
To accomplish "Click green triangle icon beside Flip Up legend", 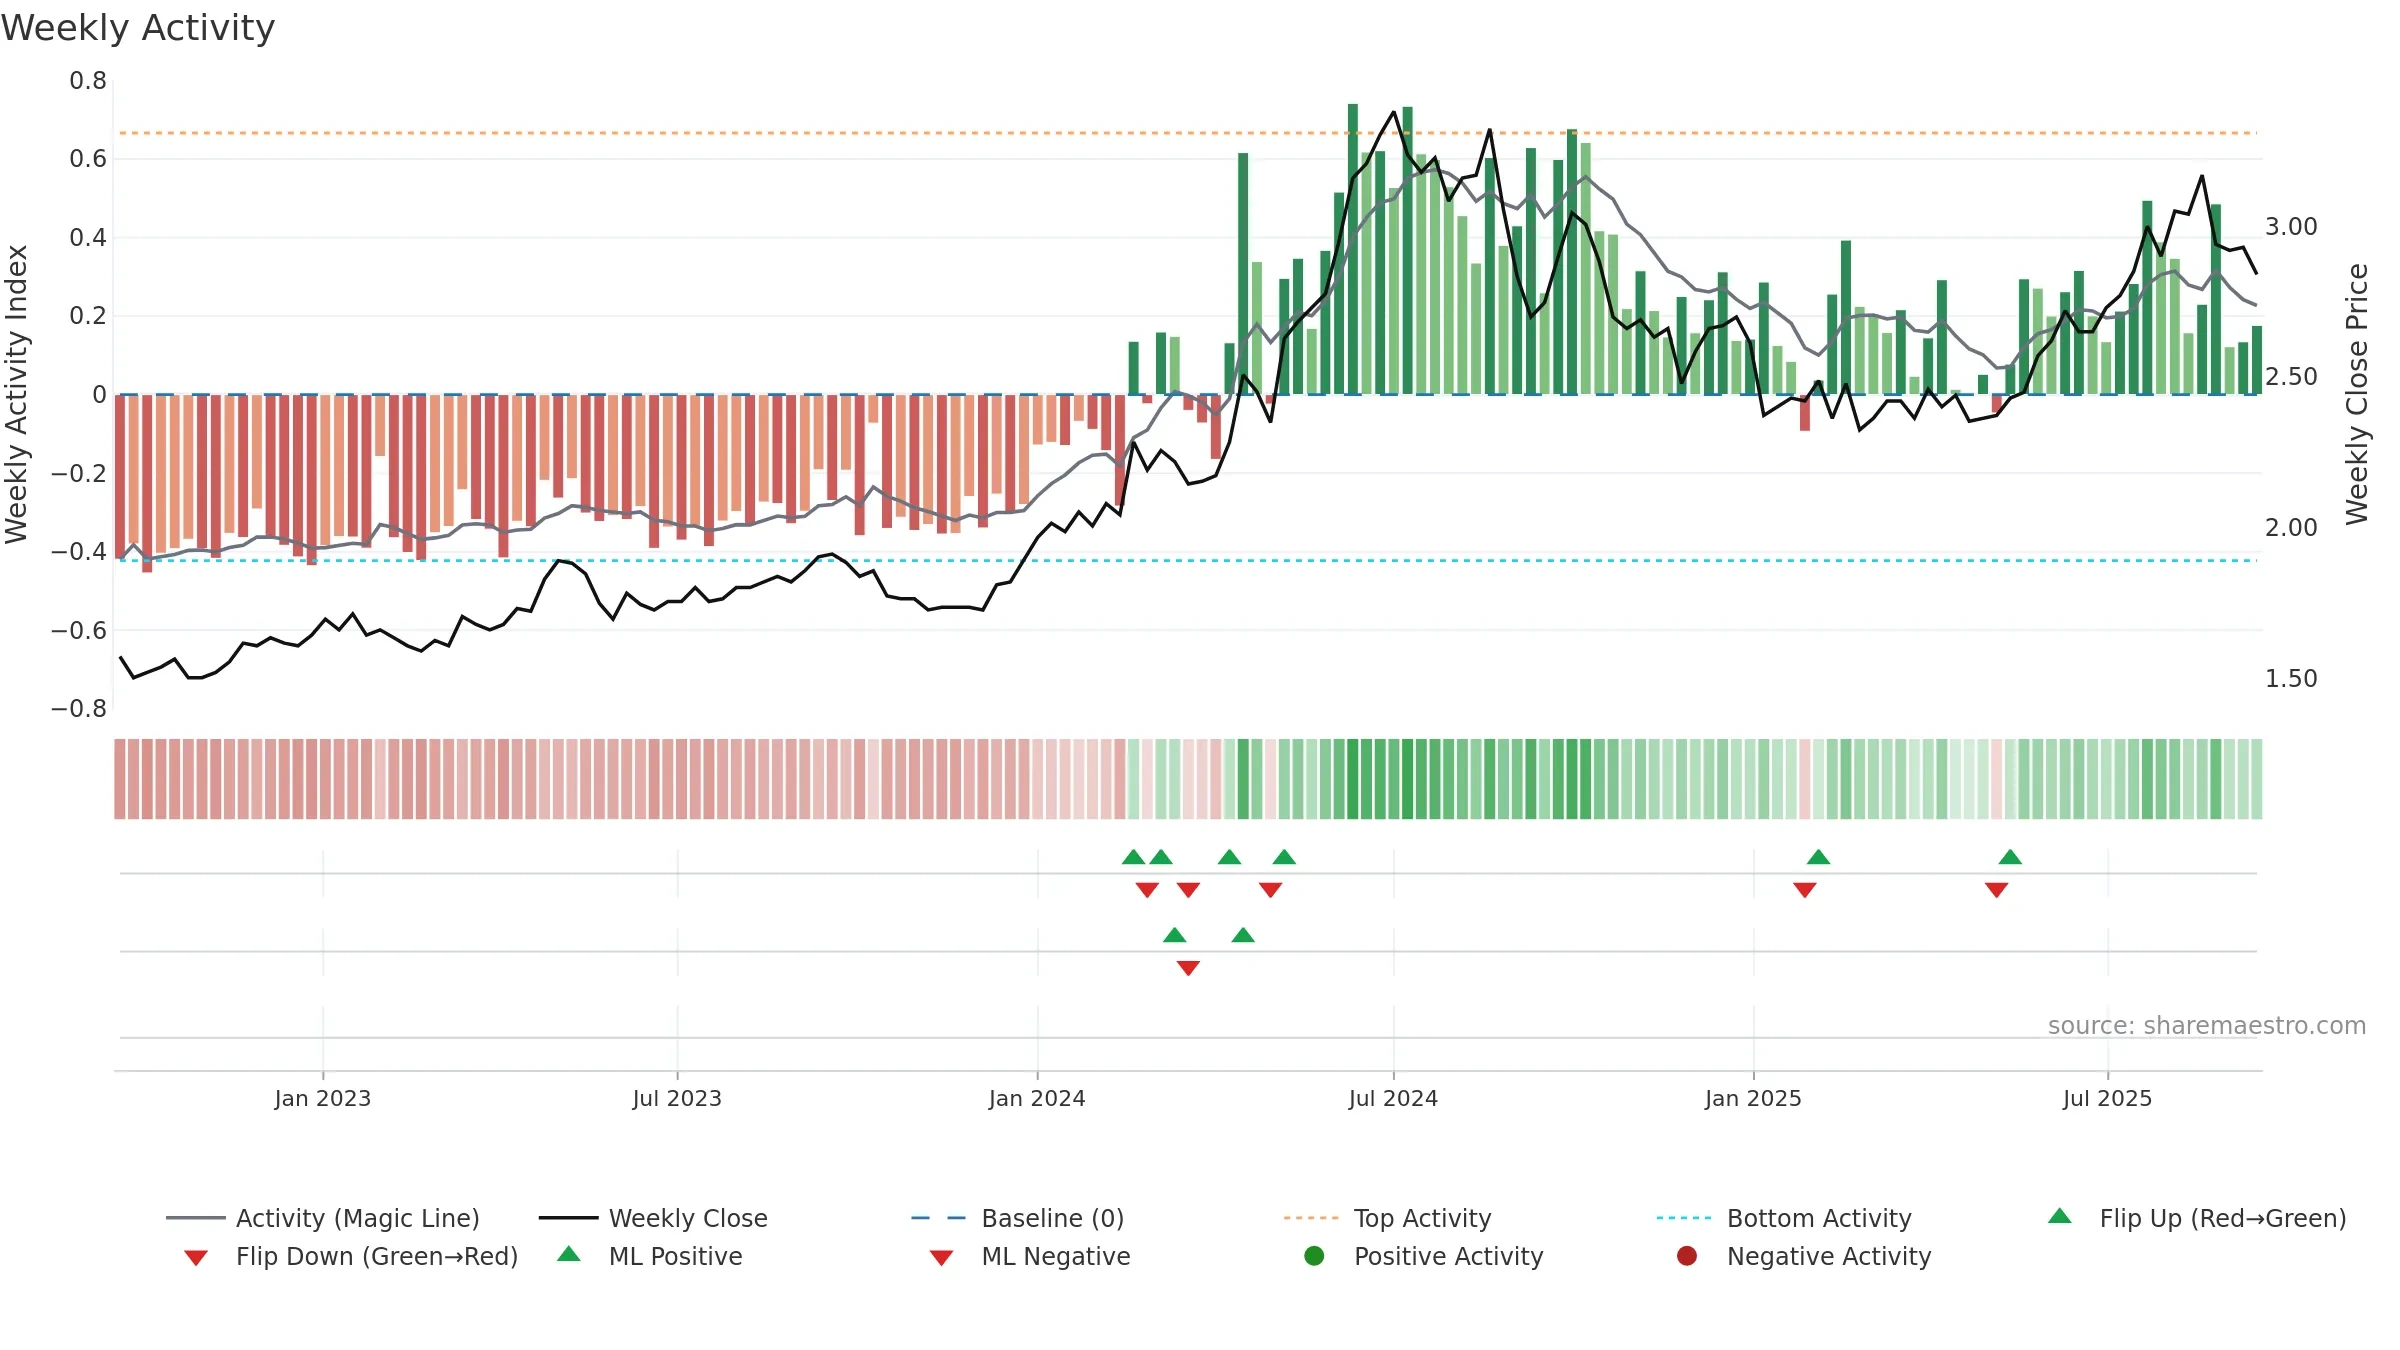I will tap(2060, 1216).
